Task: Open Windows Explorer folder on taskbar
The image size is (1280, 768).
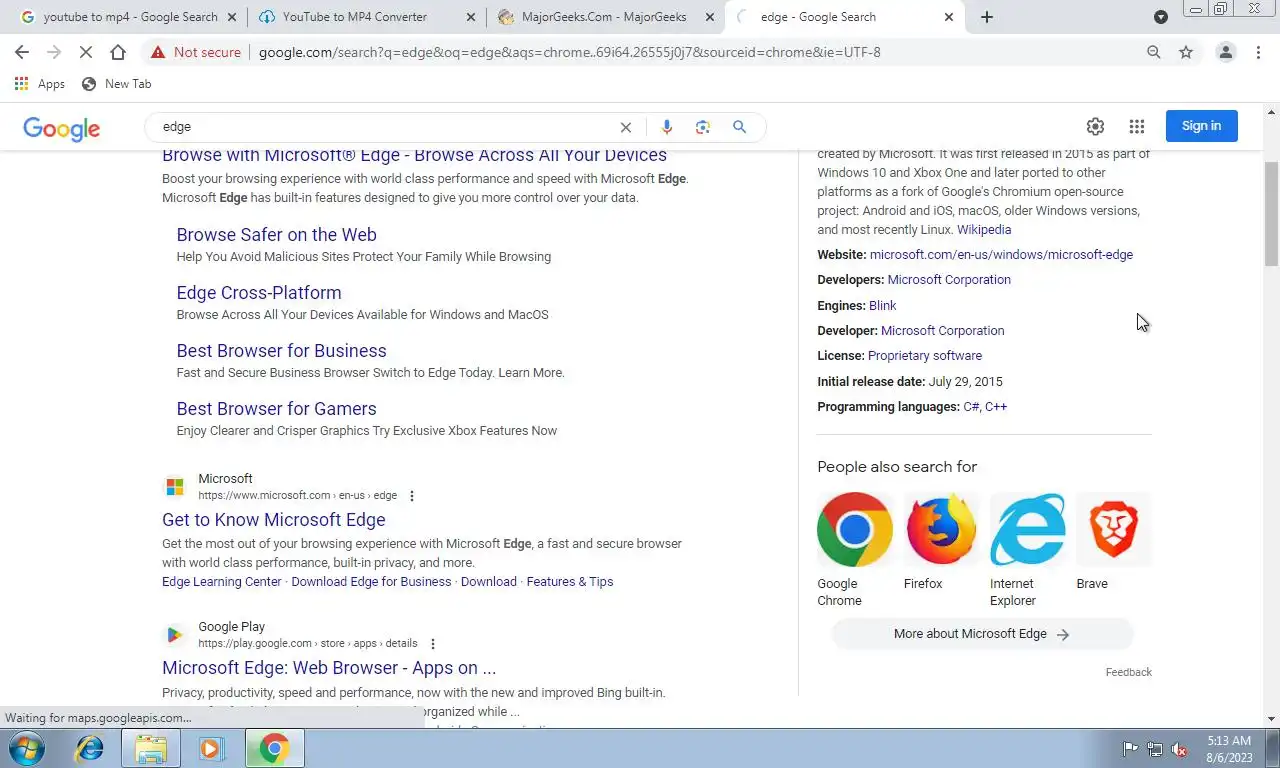Action: (151, 748)
